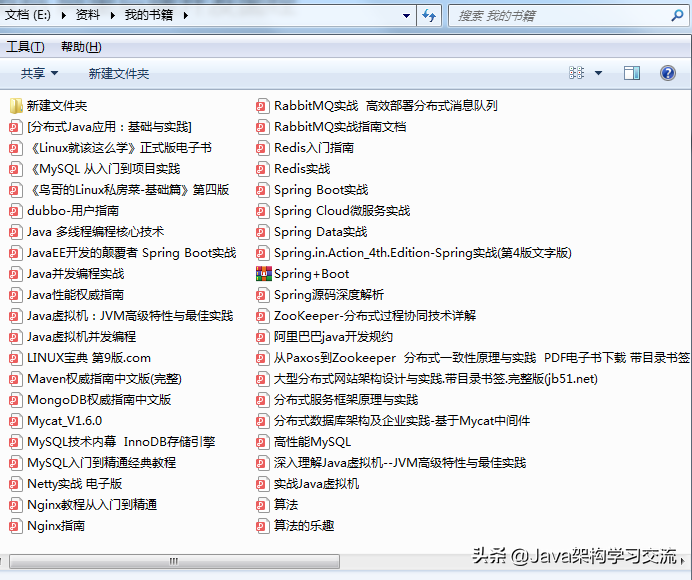This screenshot has height=580, width=692.
Task: Open the address bar history dropdown
Action: tap(406, 16)
